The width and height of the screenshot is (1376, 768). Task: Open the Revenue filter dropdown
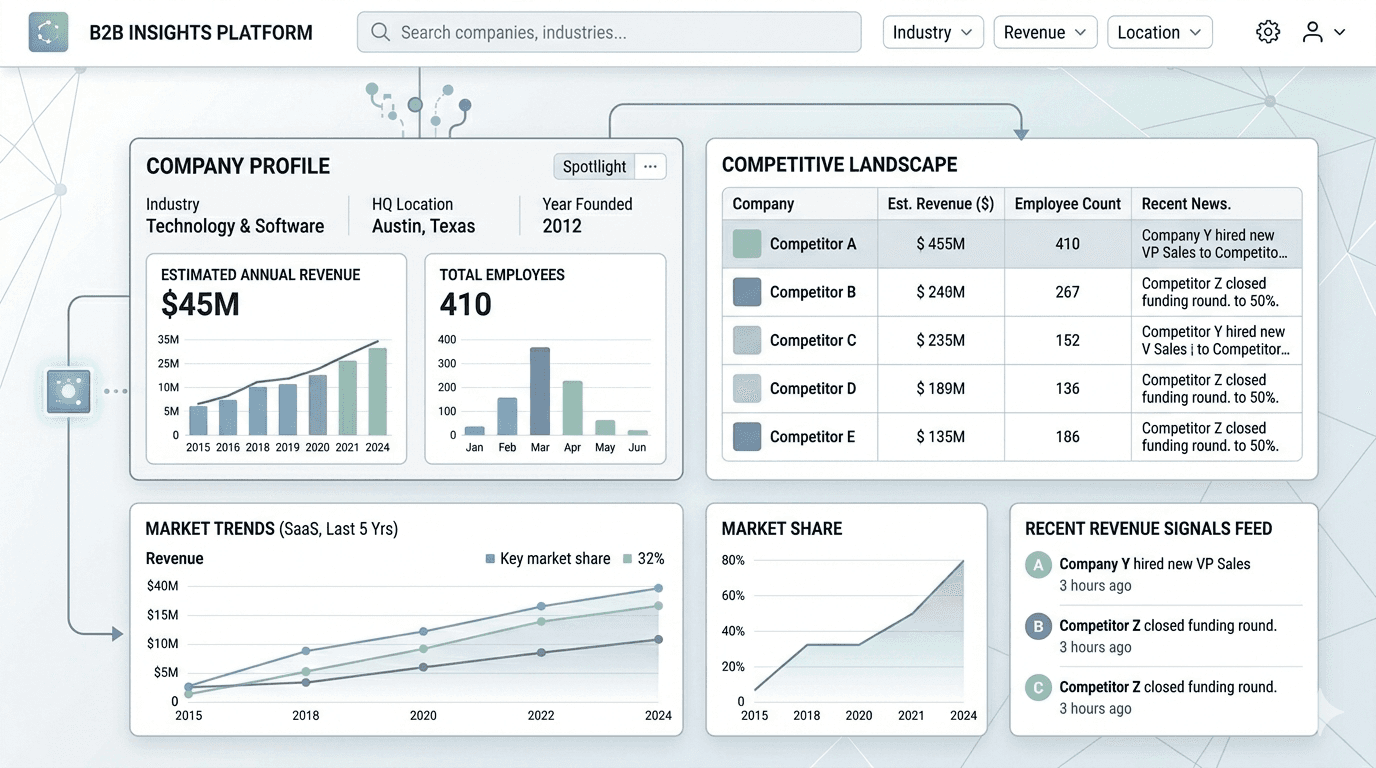[x=1045, y=32]
